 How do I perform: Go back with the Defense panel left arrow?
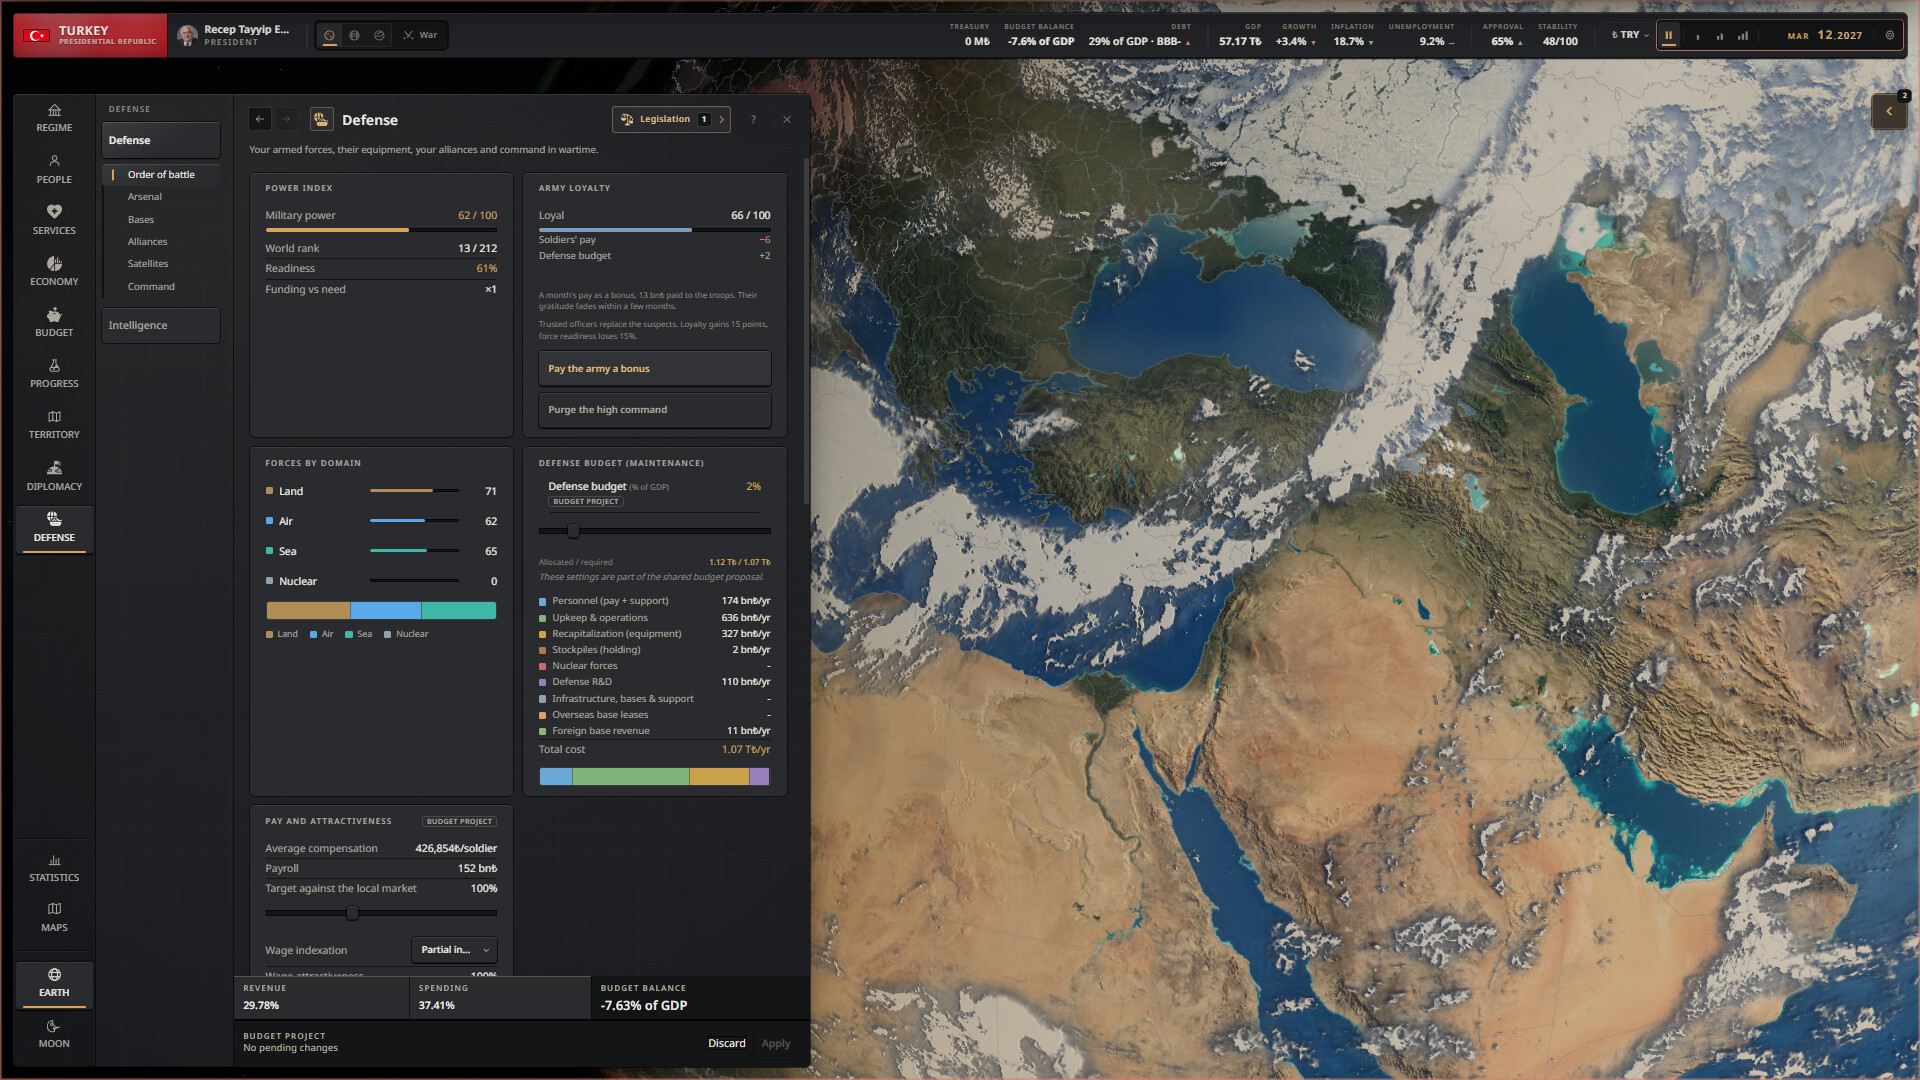(x=260, y=119)
